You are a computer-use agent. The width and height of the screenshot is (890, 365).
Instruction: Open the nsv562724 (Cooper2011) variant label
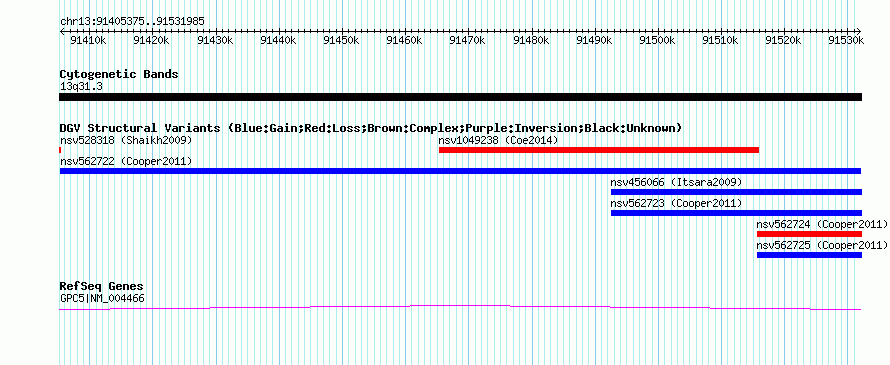pos(822,224)
